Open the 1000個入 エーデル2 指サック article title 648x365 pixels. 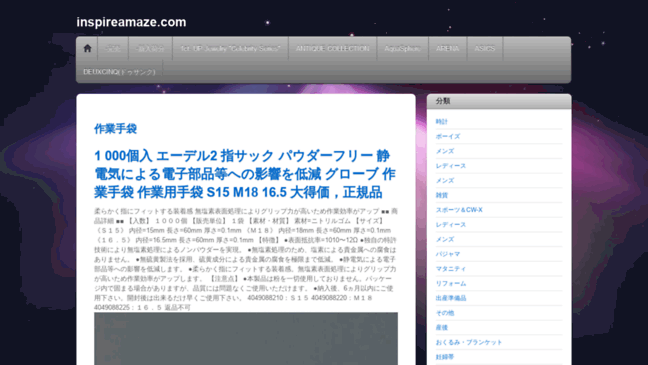point(245,174)
